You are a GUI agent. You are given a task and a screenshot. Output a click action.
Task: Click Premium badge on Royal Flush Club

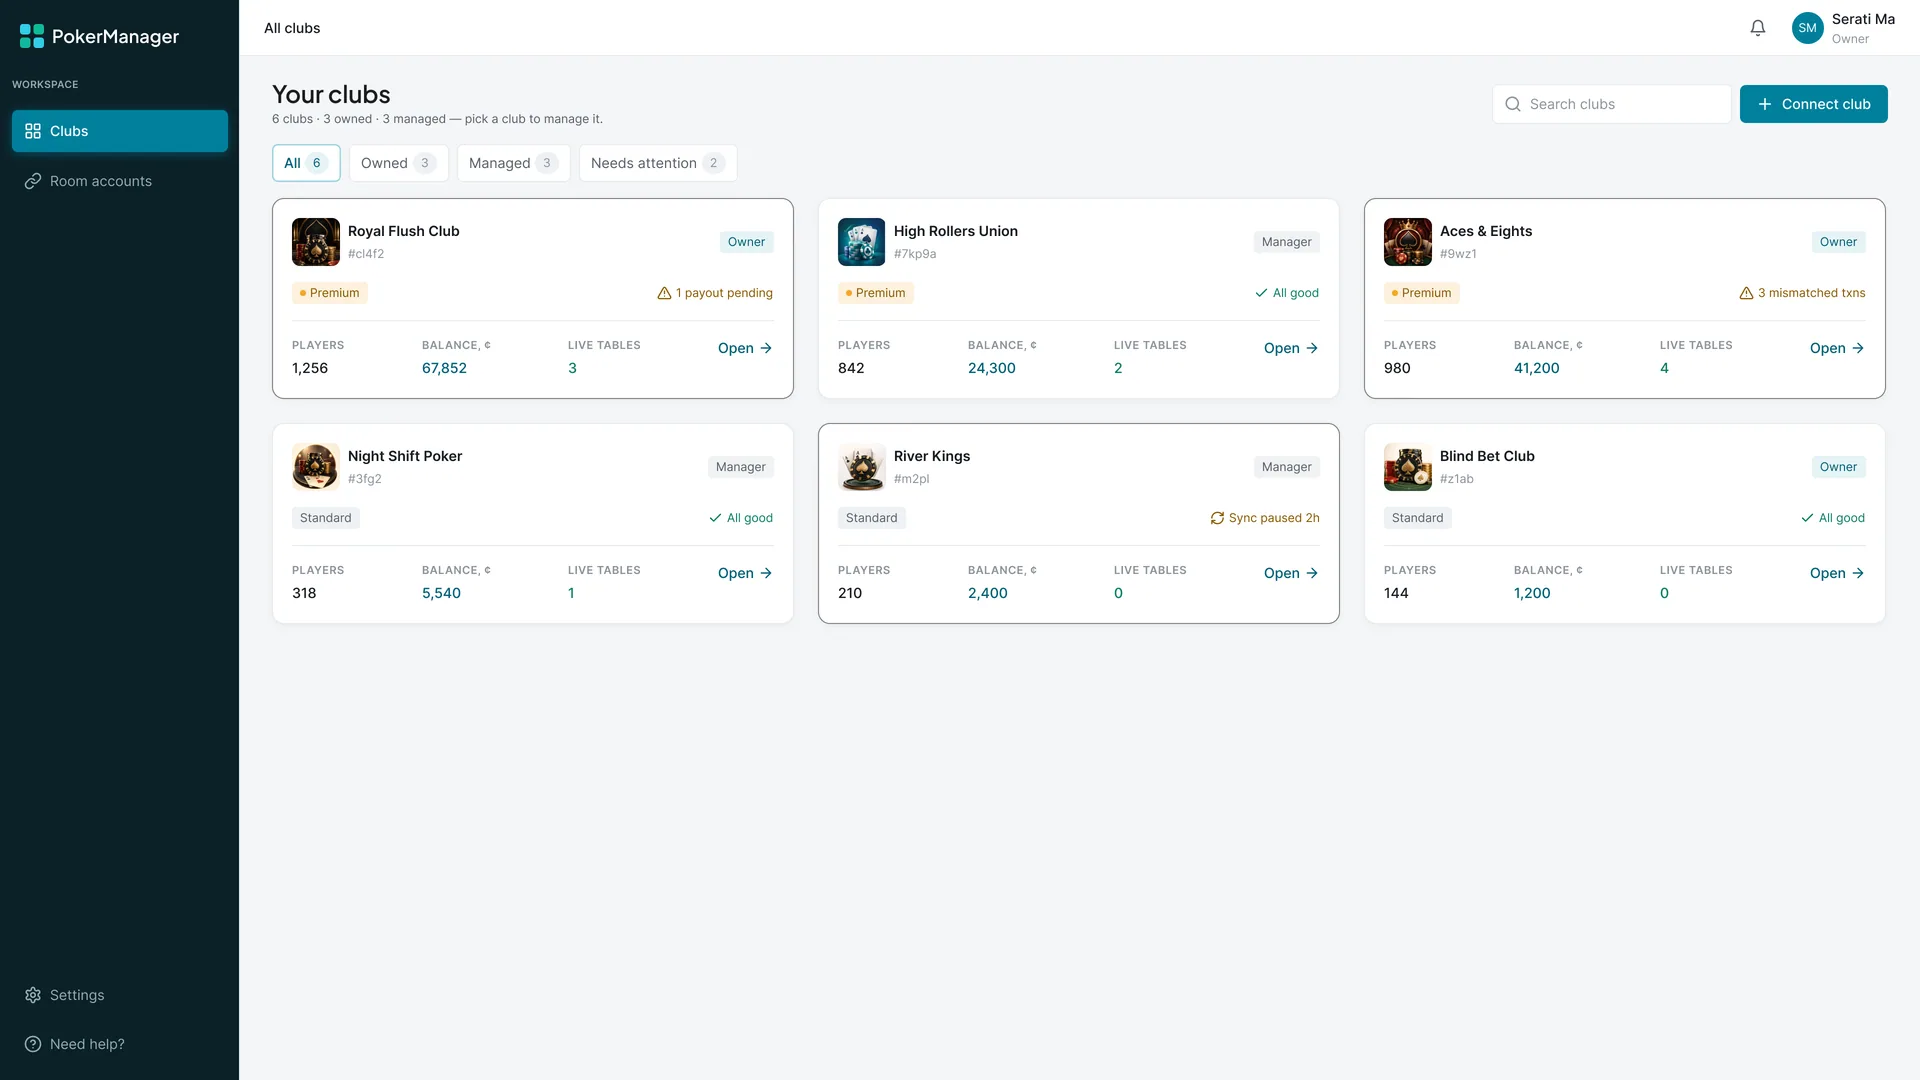click(330, 293)
